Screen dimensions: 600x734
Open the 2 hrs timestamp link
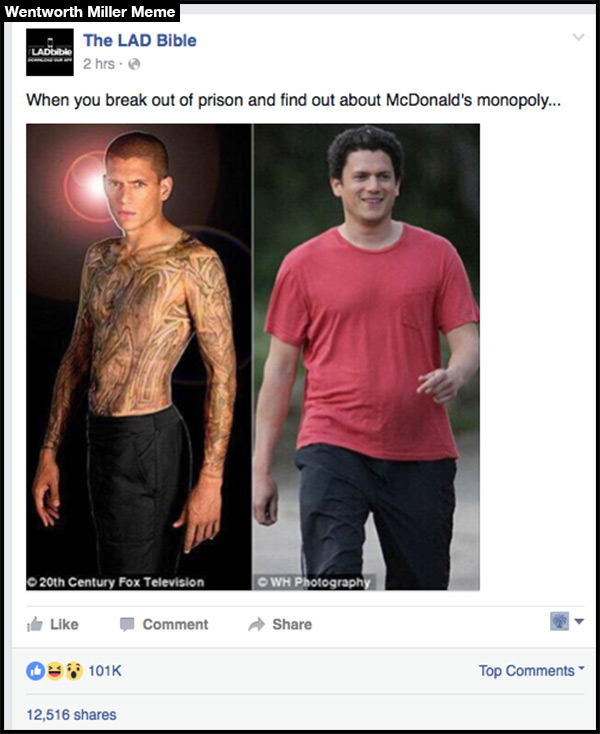tap(99, 64)
